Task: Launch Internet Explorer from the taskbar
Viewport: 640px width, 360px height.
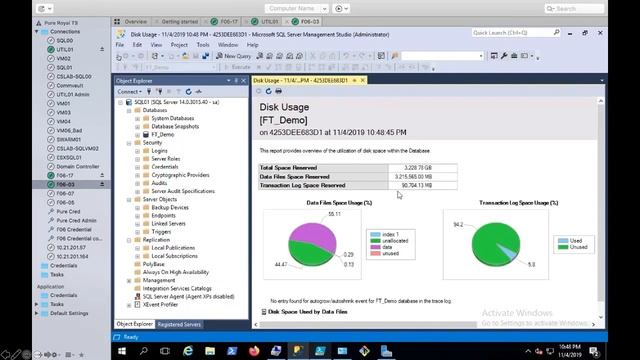Action: click(188, 351)
